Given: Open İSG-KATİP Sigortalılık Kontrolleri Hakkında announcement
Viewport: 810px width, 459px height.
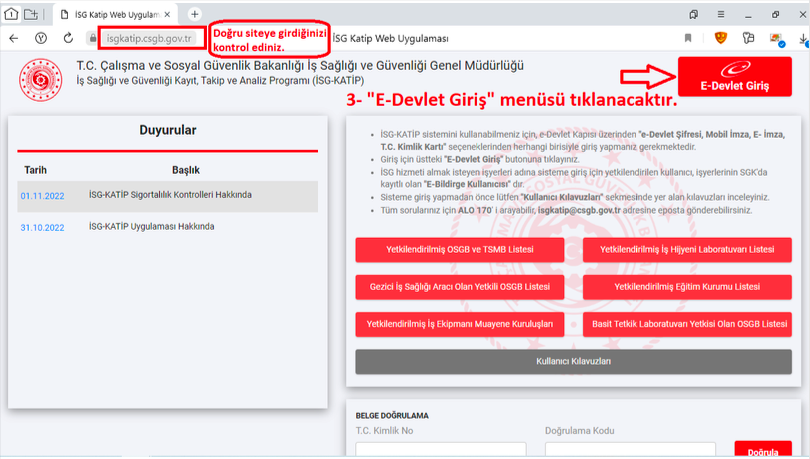Looking at the screenshot, I should 170,195.
